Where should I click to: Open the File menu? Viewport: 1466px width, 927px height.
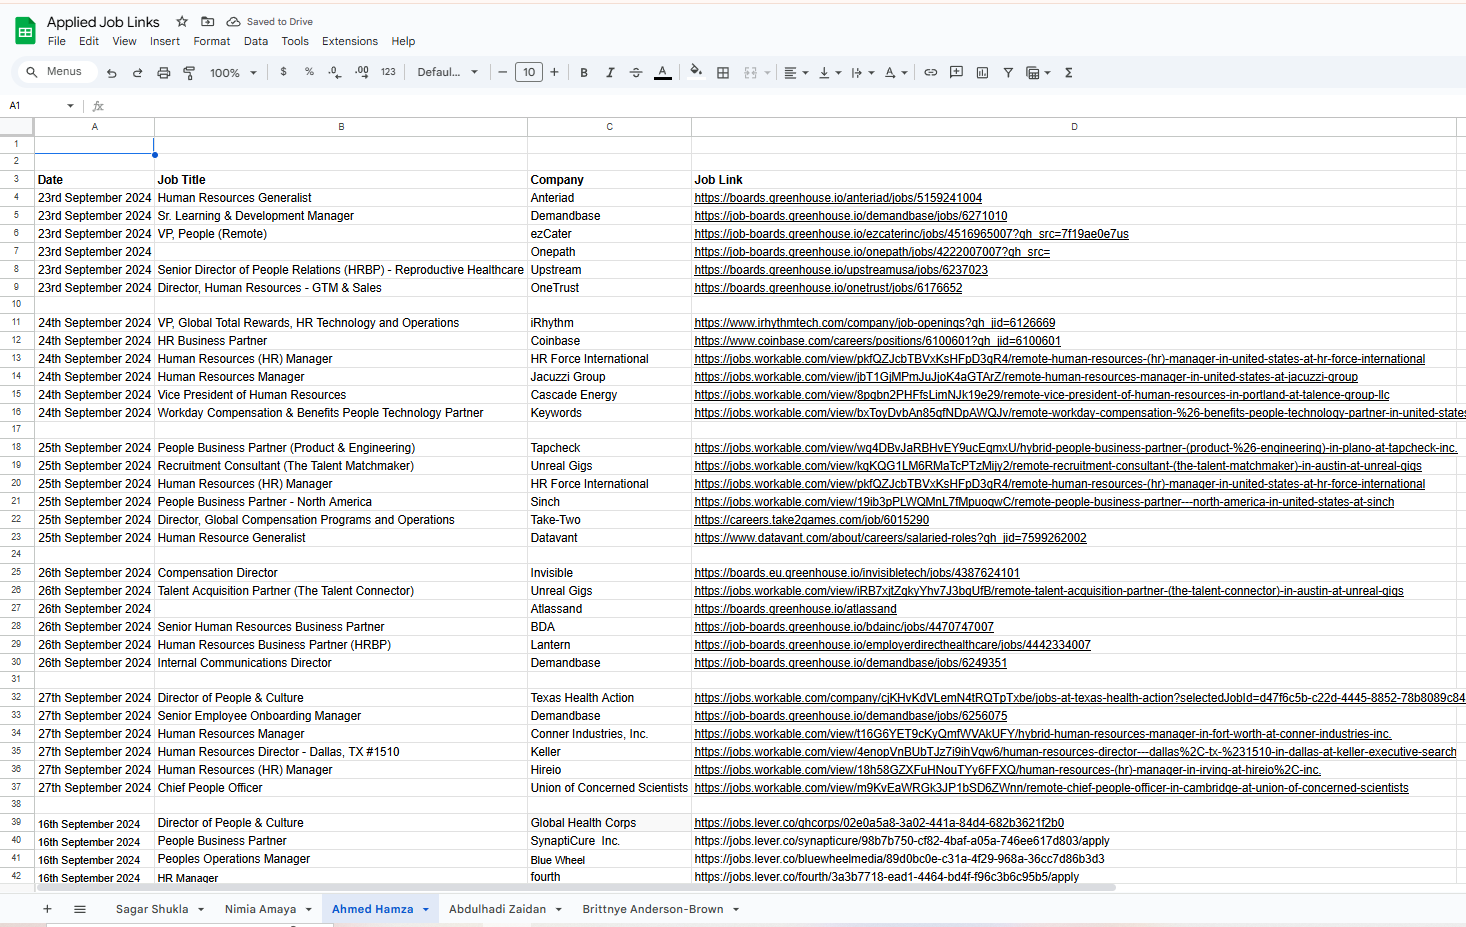[x=57, y=41]
